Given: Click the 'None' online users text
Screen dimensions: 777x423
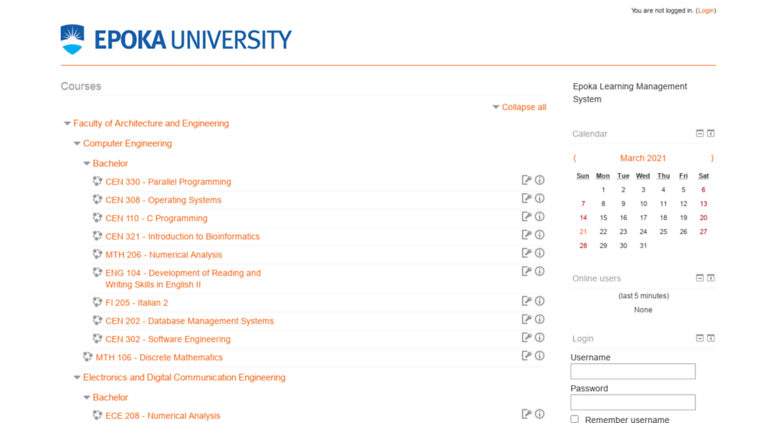Looking at the screenshot, I should (x=643, y=310).
